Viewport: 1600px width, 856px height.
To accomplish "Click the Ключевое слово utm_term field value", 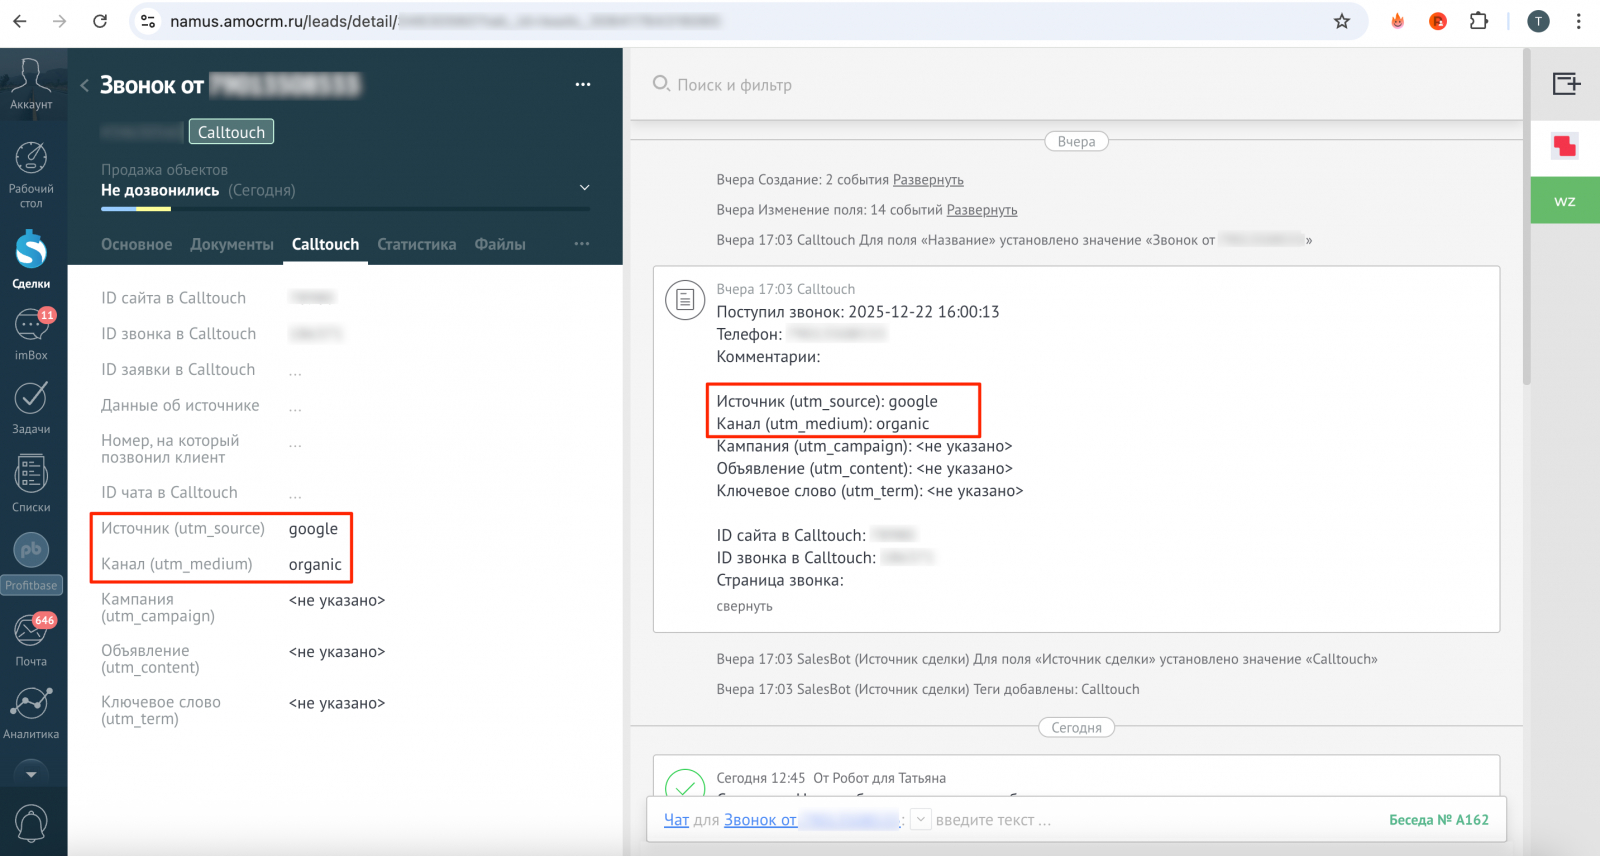I will point(337,704).
